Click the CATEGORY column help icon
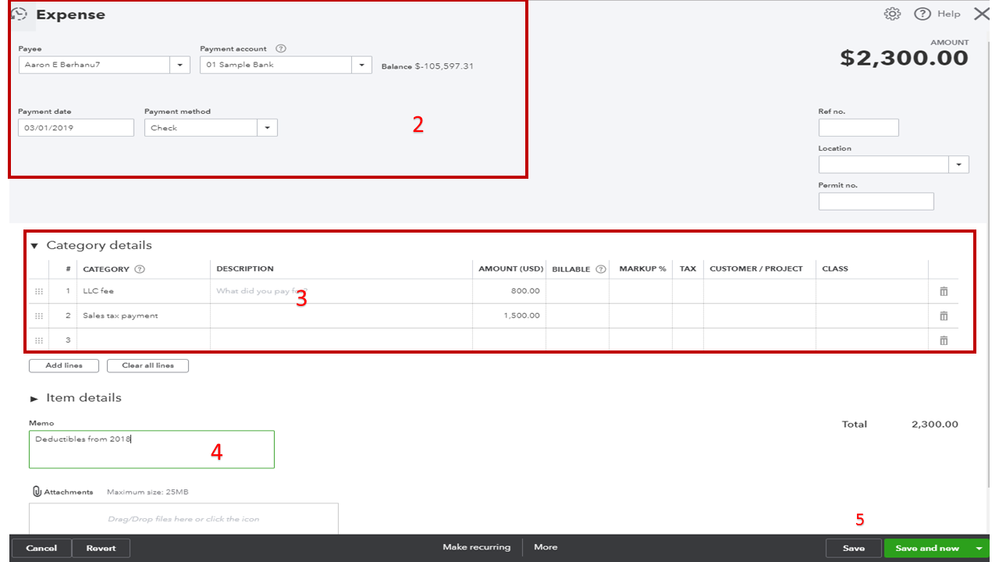This screenshot has height=562, width=999. pyautogui.click(x=140, y=269)
